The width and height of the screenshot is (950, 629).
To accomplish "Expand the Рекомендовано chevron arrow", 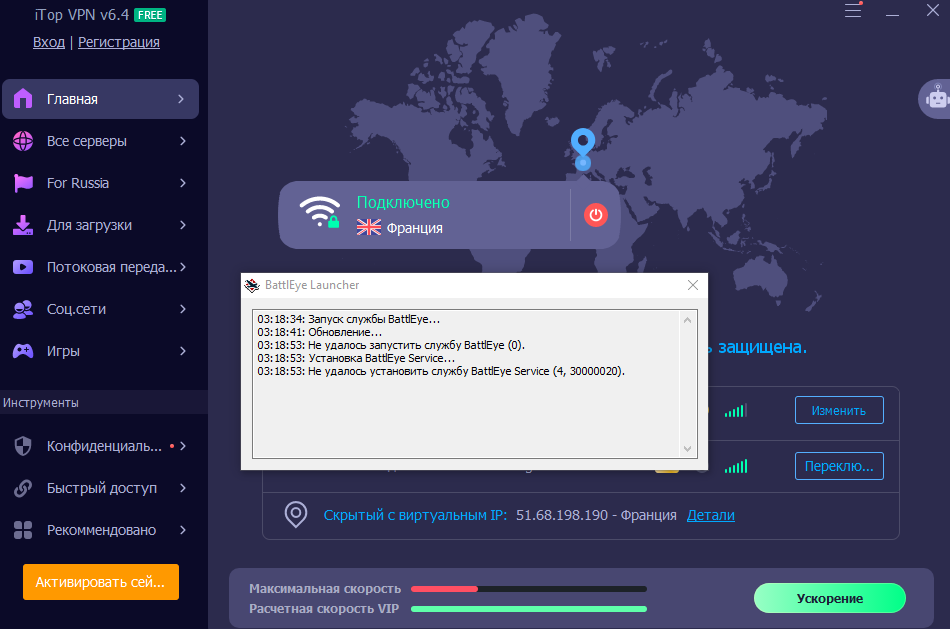I will 182,530.
